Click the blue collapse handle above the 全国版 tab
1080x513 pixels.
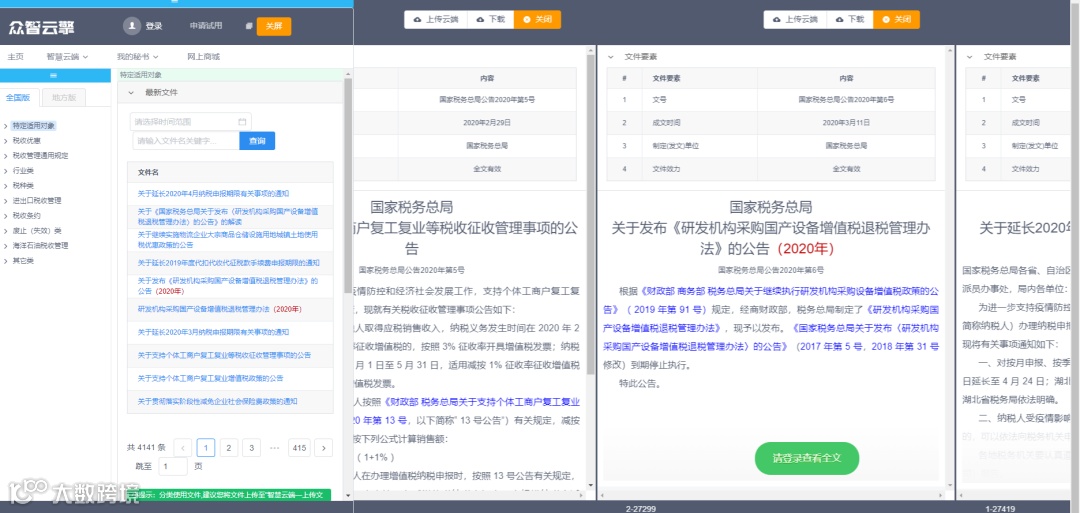point(54,75)
